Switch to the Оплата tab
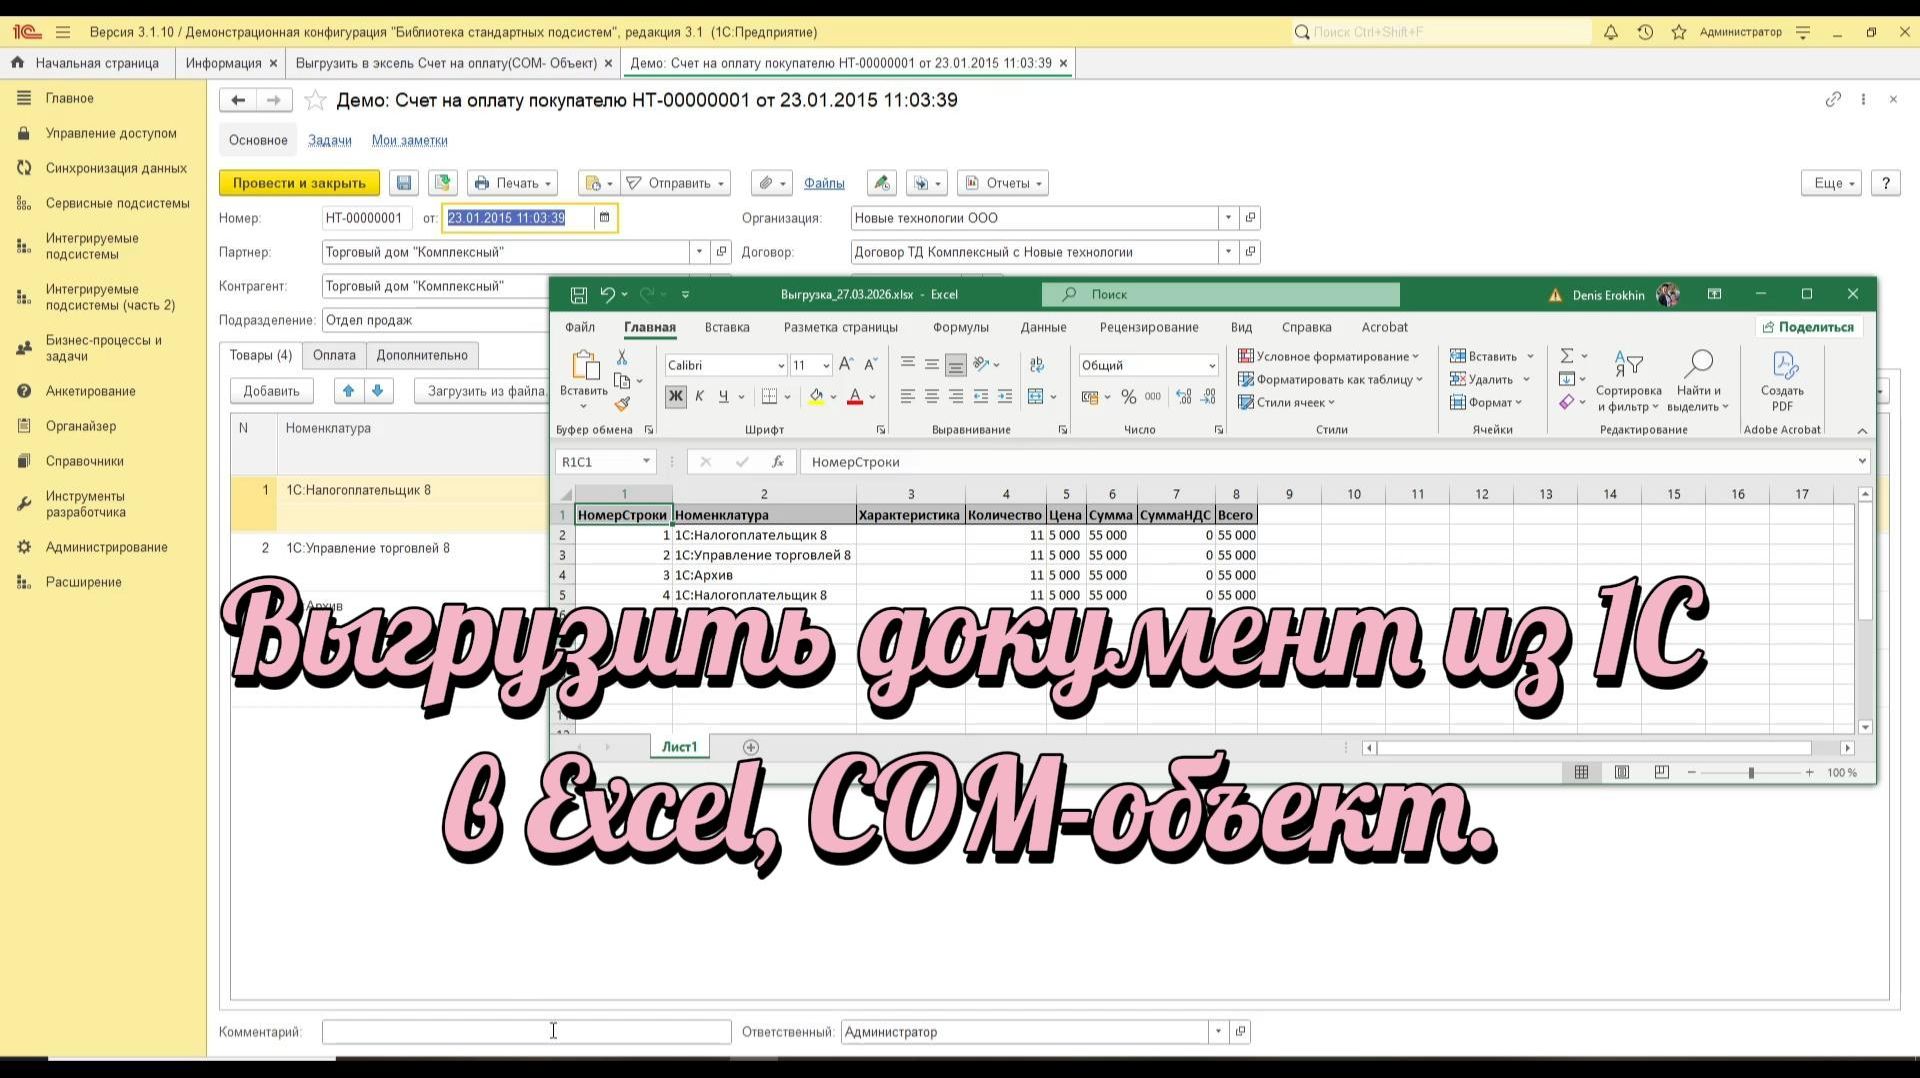 [x=333, y=355]
